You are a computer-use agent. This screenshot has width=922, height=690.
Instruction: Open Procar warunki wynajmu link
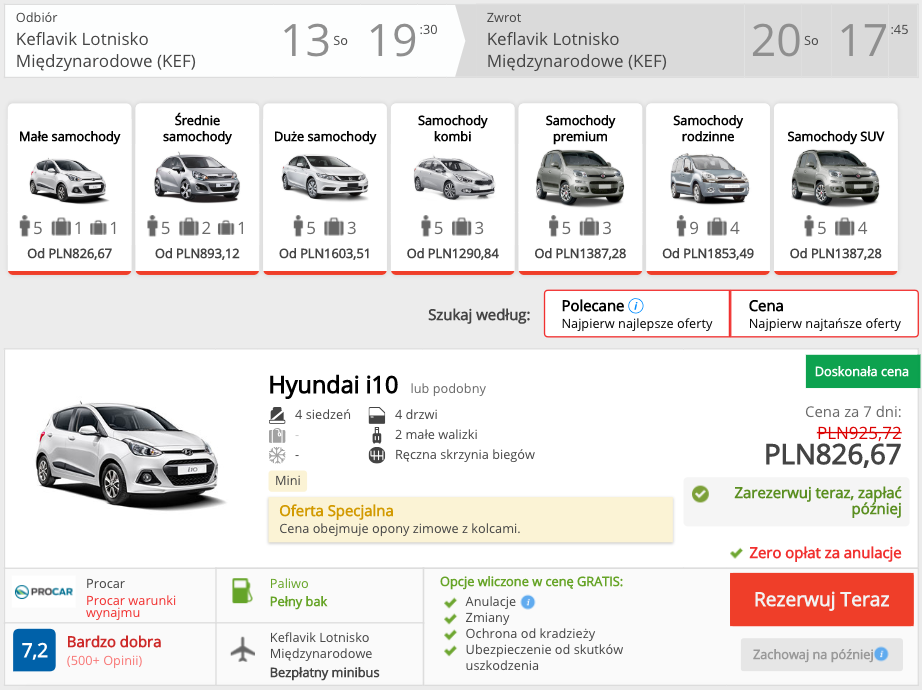tap(131, 606)
